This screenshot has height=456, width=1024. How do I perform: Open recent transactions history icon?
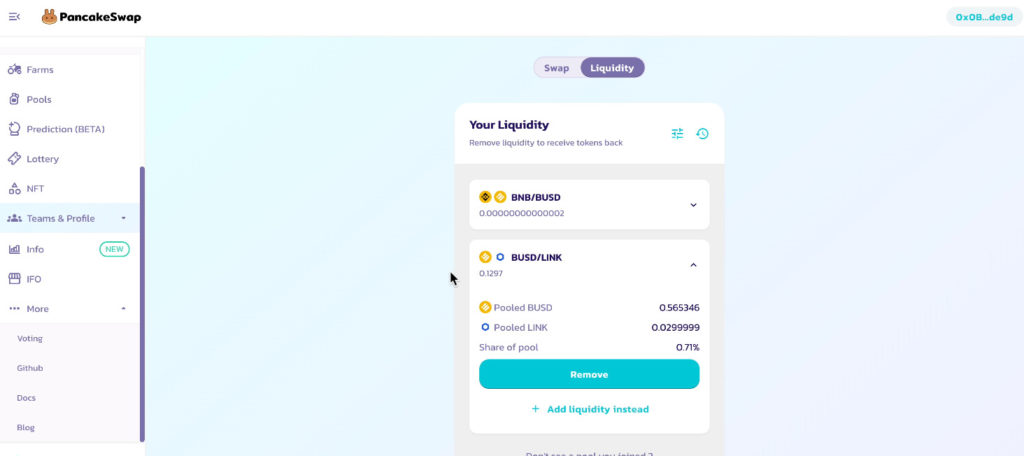point(702,133)
